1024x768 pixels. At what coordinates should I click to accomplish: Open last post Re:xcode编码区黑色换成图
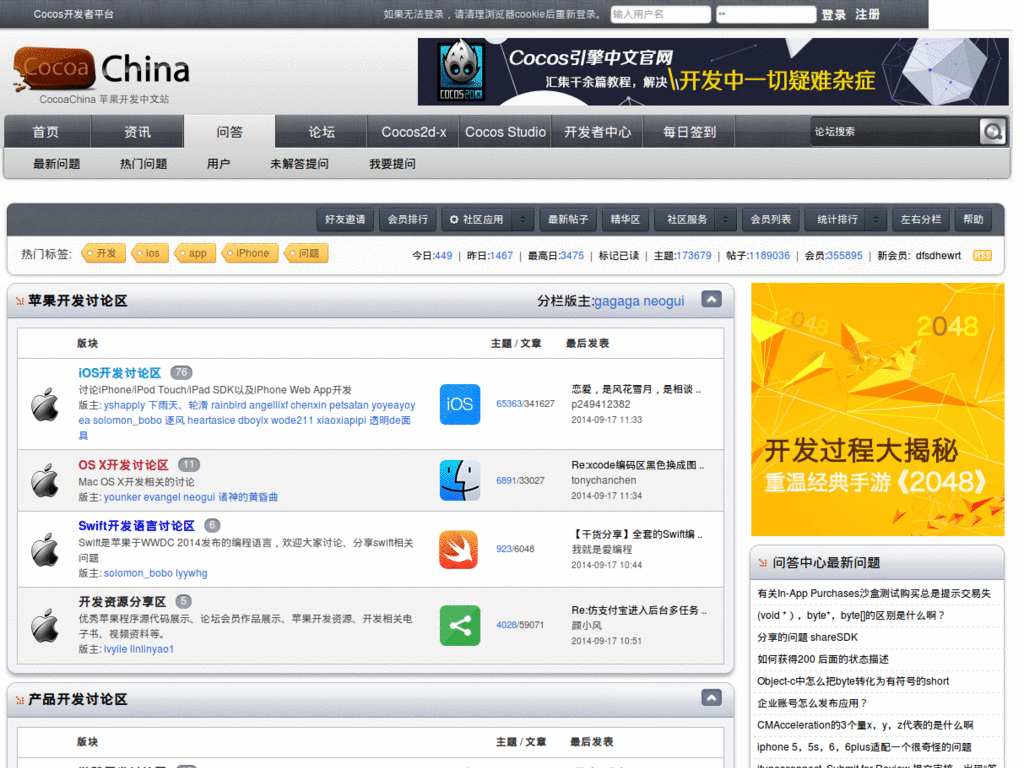(638, 466)
